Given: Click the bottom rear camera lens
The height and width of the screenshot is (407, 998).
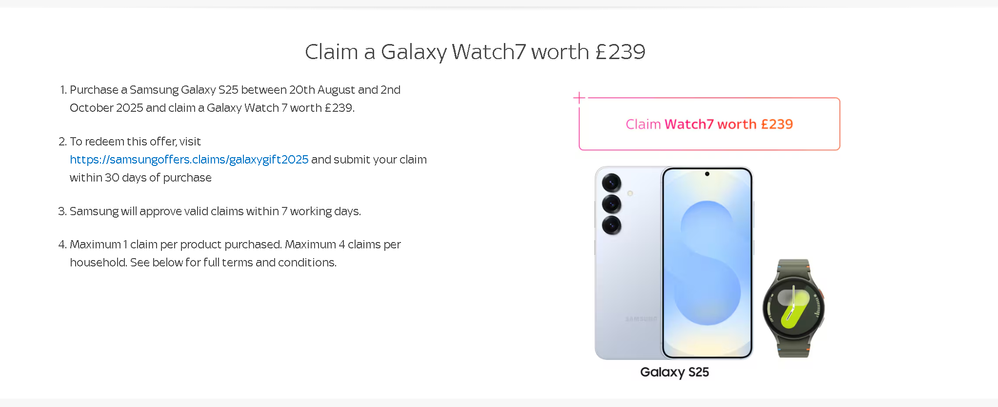Looking at the screenshot, I should [611, 224].
